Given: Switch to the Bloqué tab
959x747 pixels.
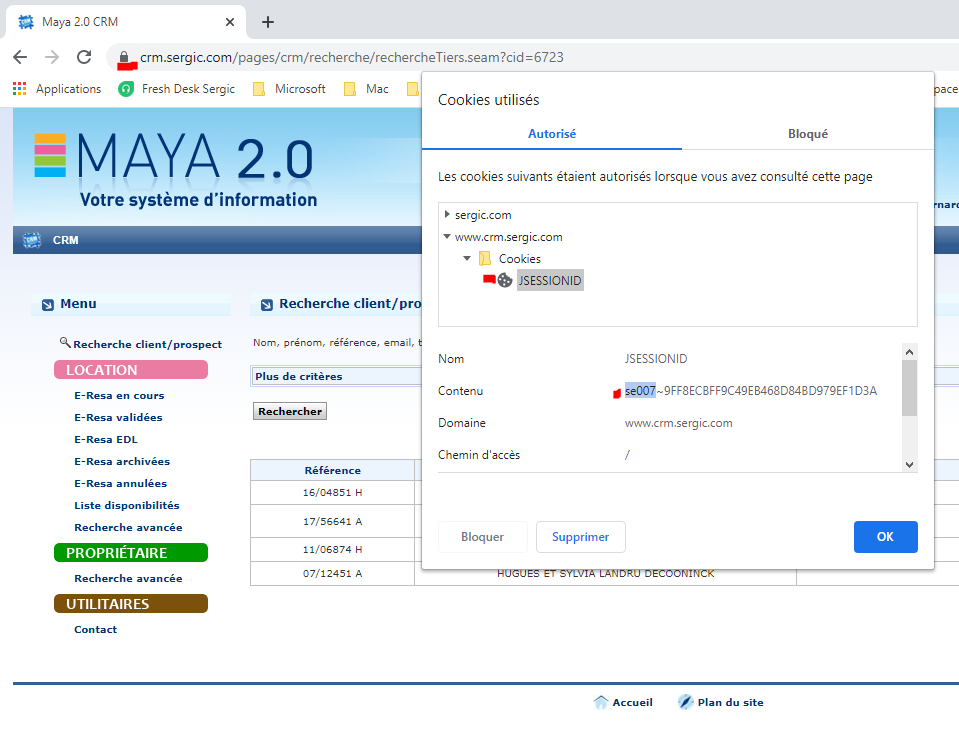Looking at the screenshot, I should (x=807, y=134).
